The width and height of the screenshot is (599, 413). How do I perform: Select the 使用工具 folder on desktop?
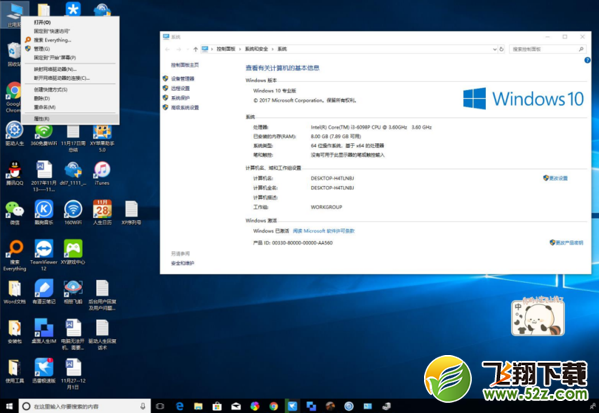pyautogui.click(x=15, y=371)
